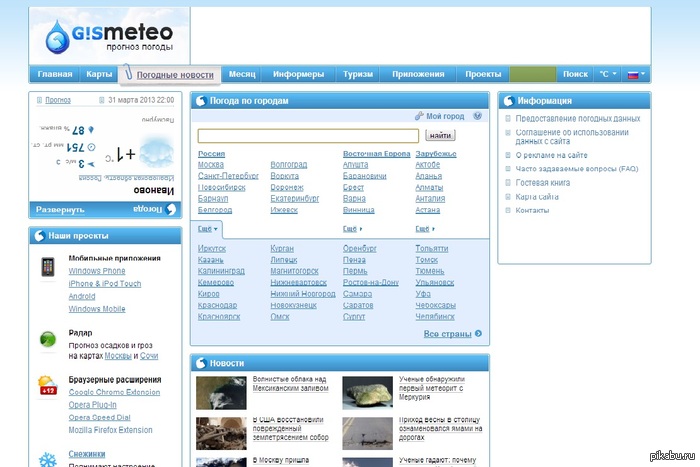Image resolution: width=700 pixels, height=467 pixels.
Task: Open the Москва city link
Action: 211,165
